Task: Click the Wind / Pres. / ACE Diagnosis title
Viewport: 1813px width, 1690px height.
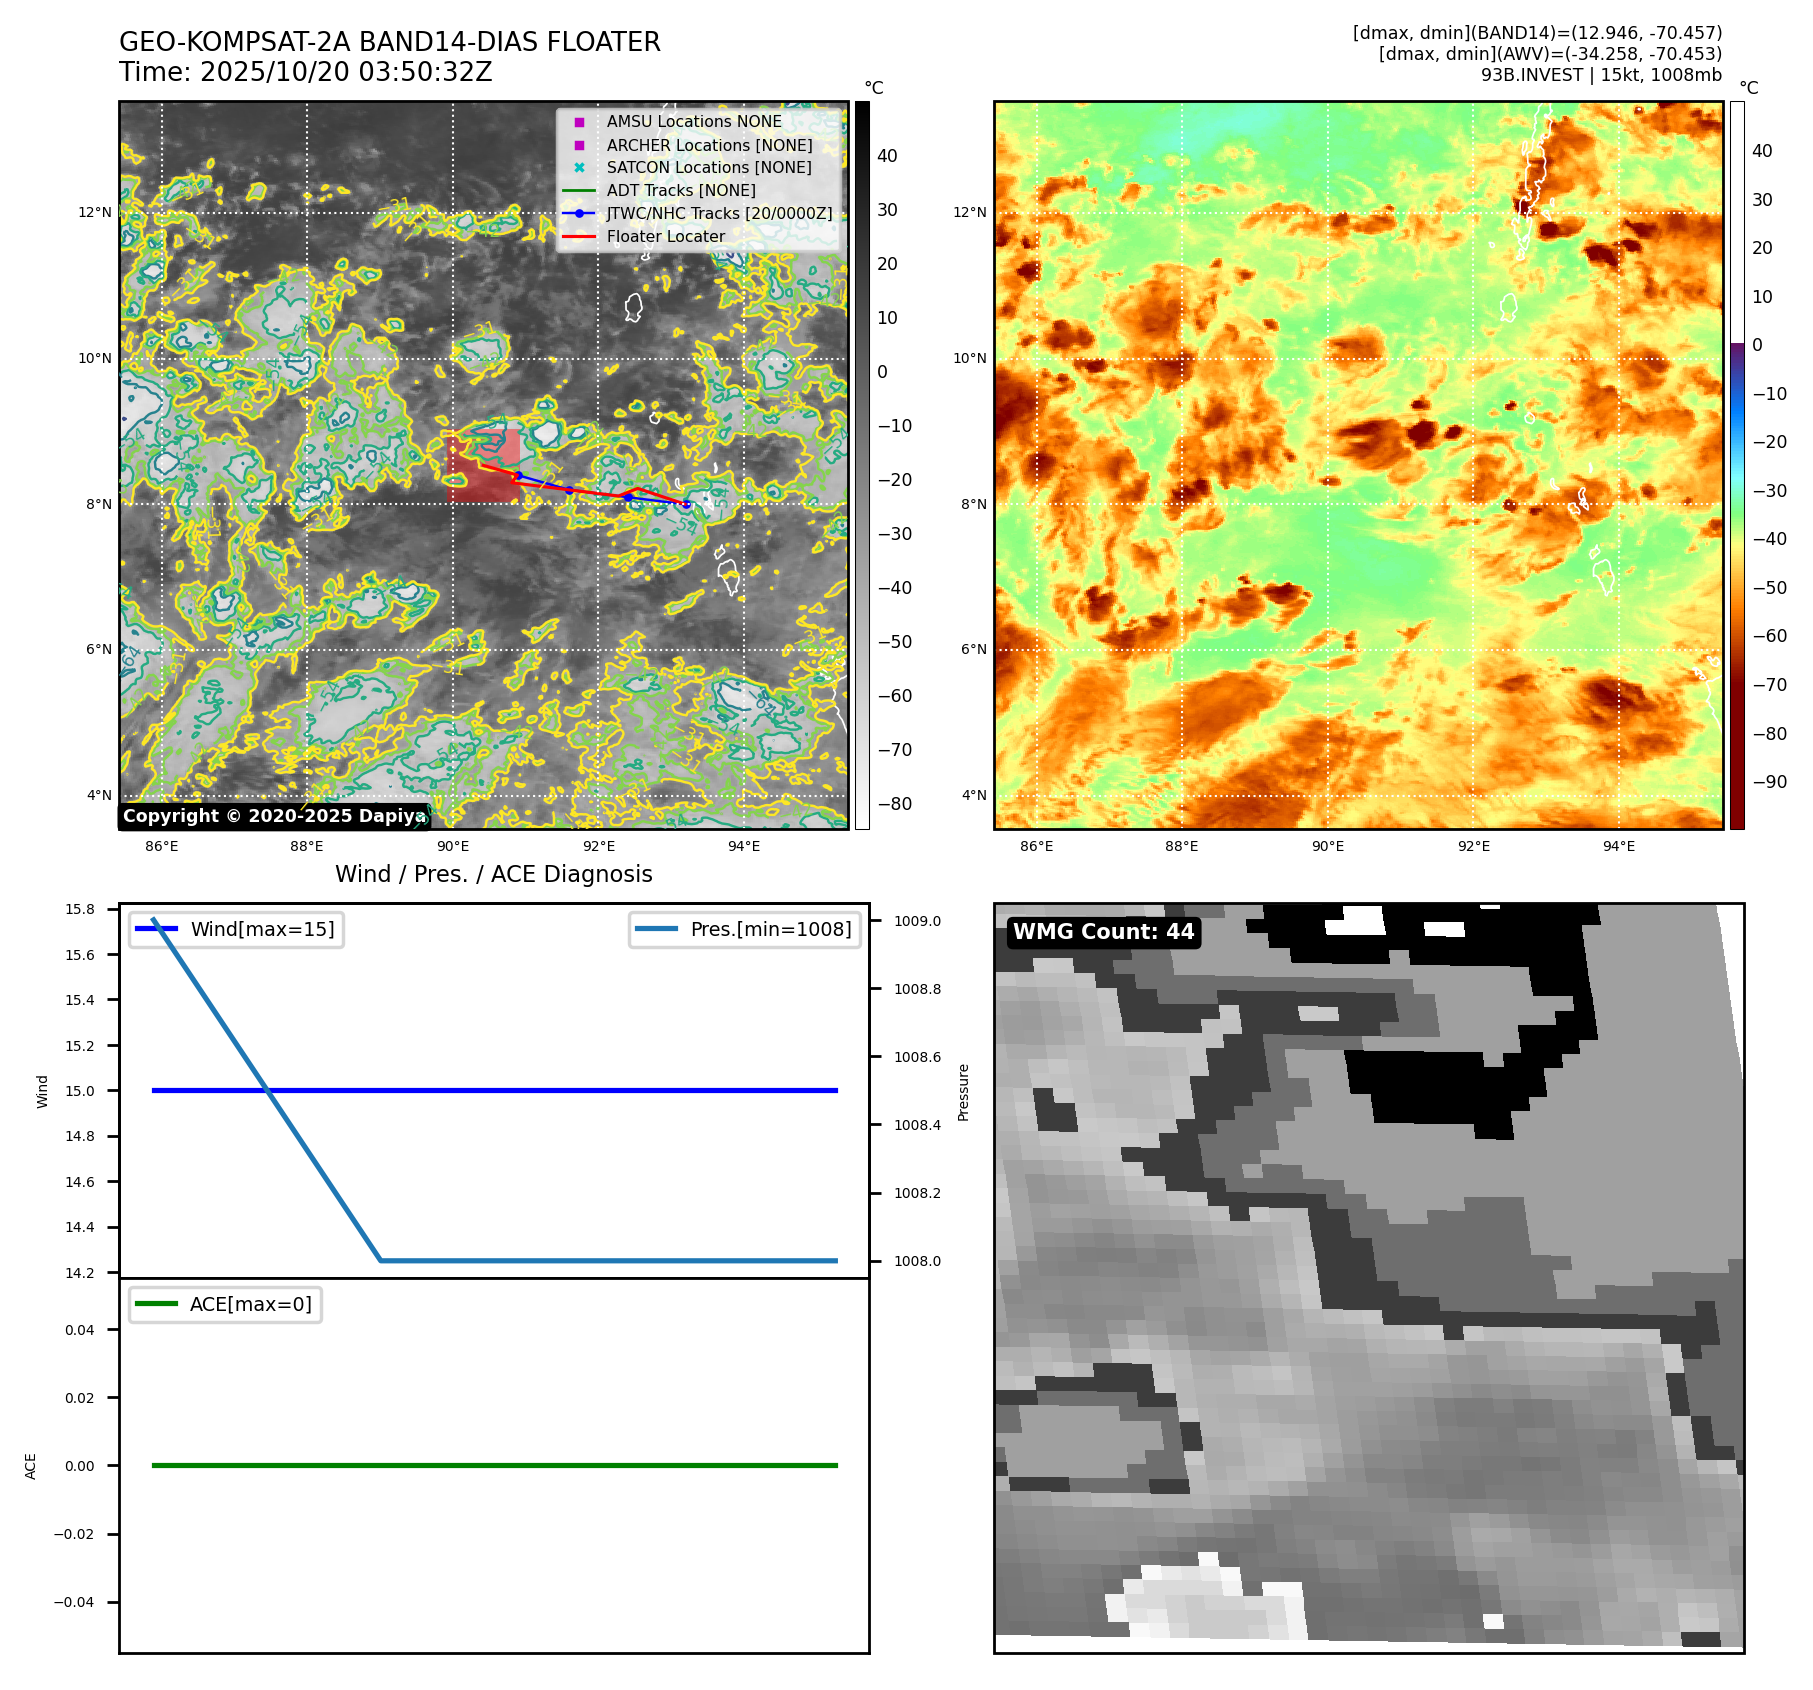Action: pos(493,874)
